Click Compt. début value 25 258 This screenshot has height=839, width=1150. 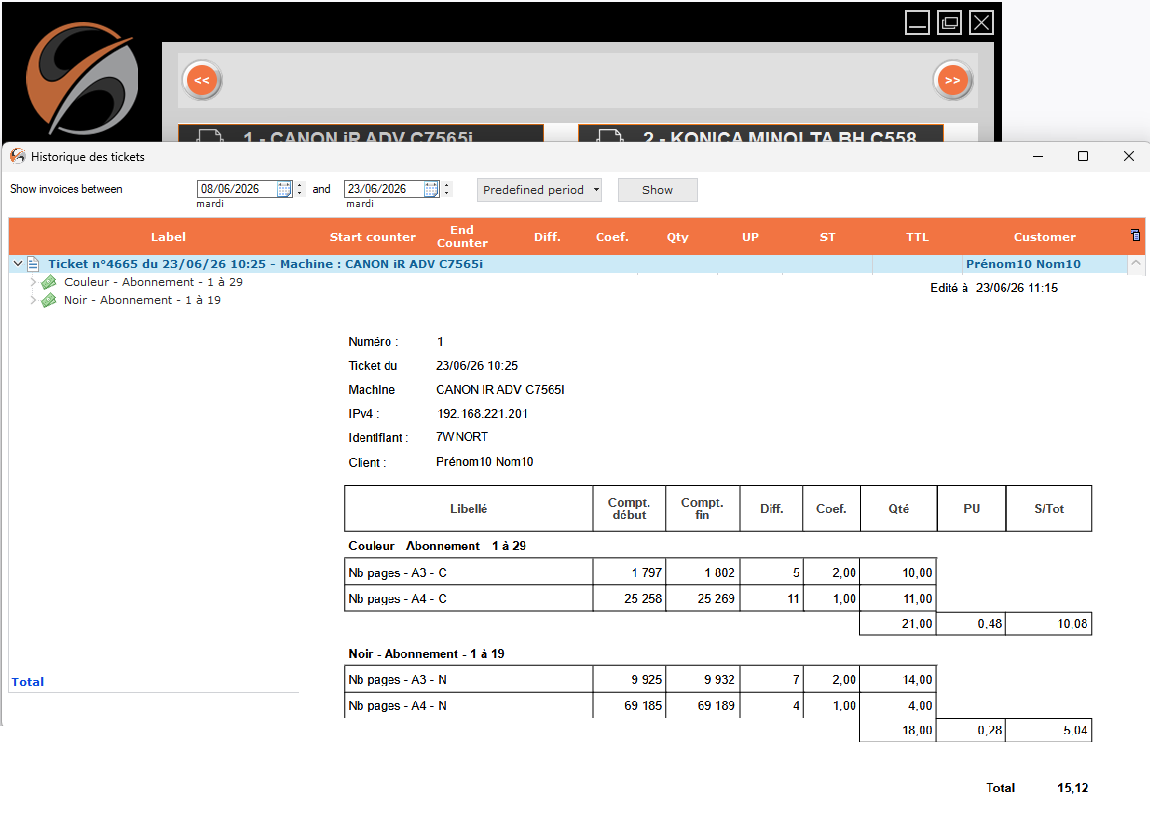643,598
